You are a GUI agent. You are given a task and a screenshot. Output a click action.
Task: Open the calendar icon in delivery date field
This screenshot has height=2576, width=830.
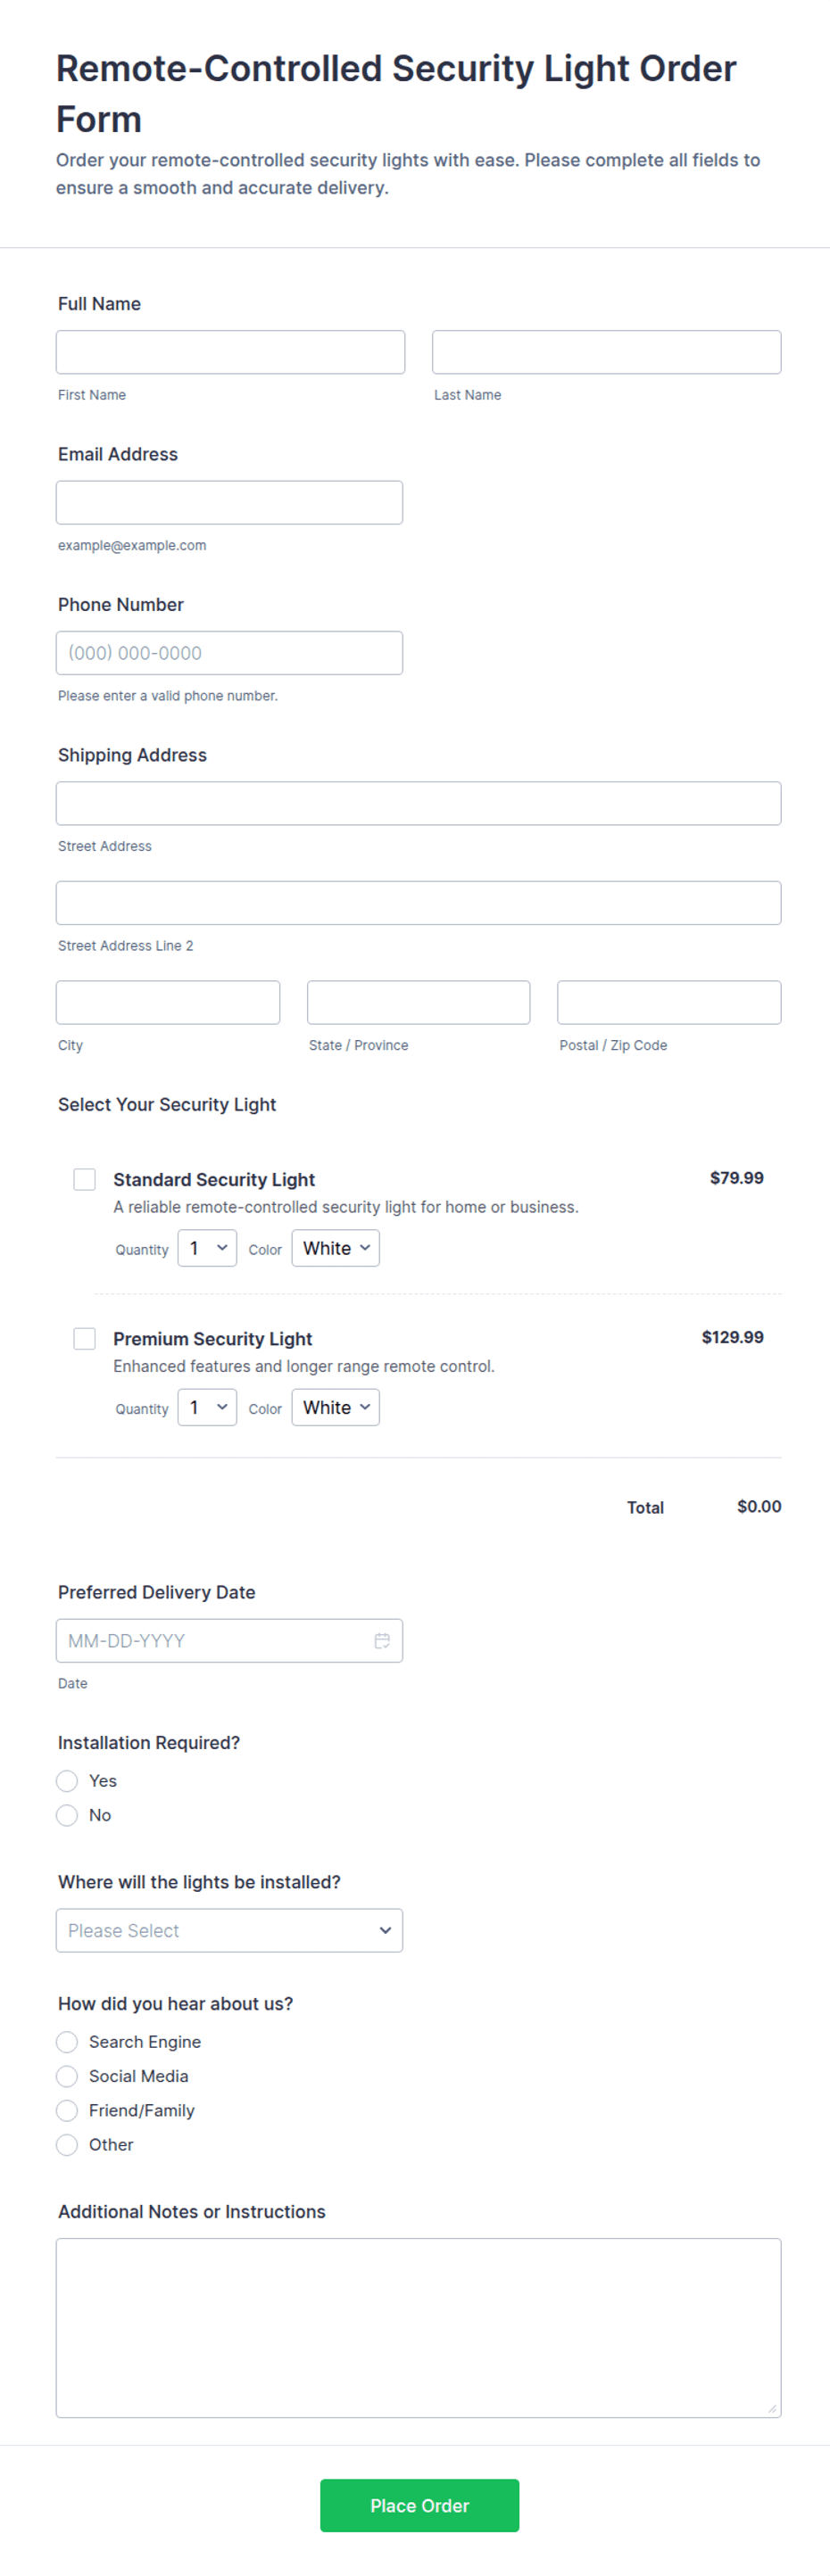[x=382, y=1640]
